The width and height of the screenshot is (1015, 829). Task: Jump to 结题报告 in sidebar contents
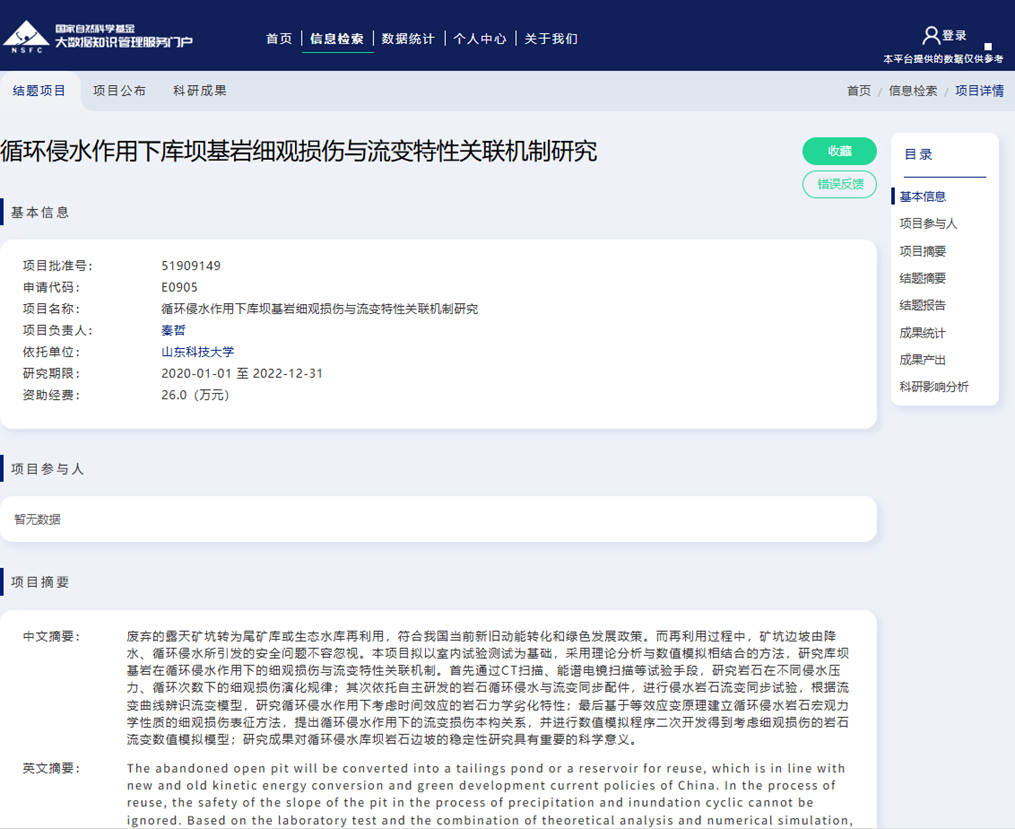[x=922, y=306]
